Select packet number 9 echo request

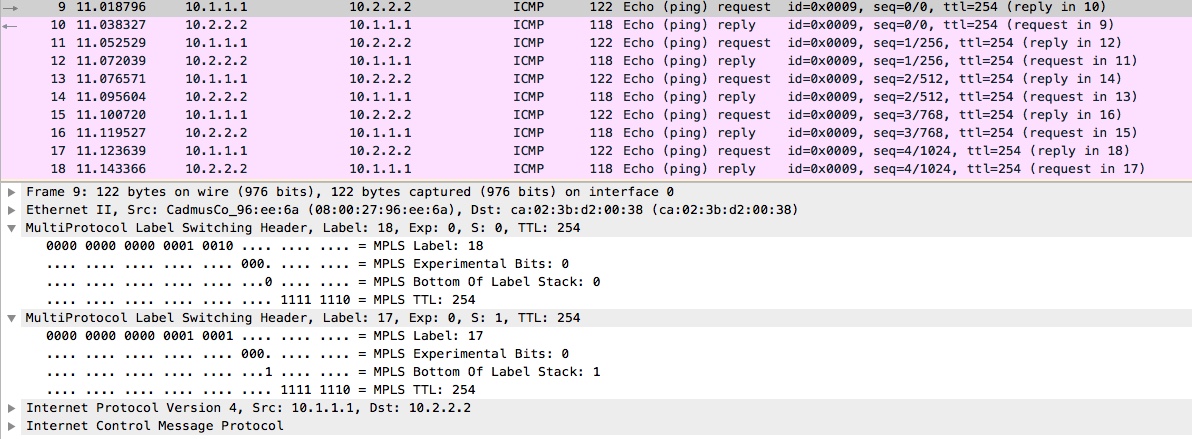pos(400,7)
